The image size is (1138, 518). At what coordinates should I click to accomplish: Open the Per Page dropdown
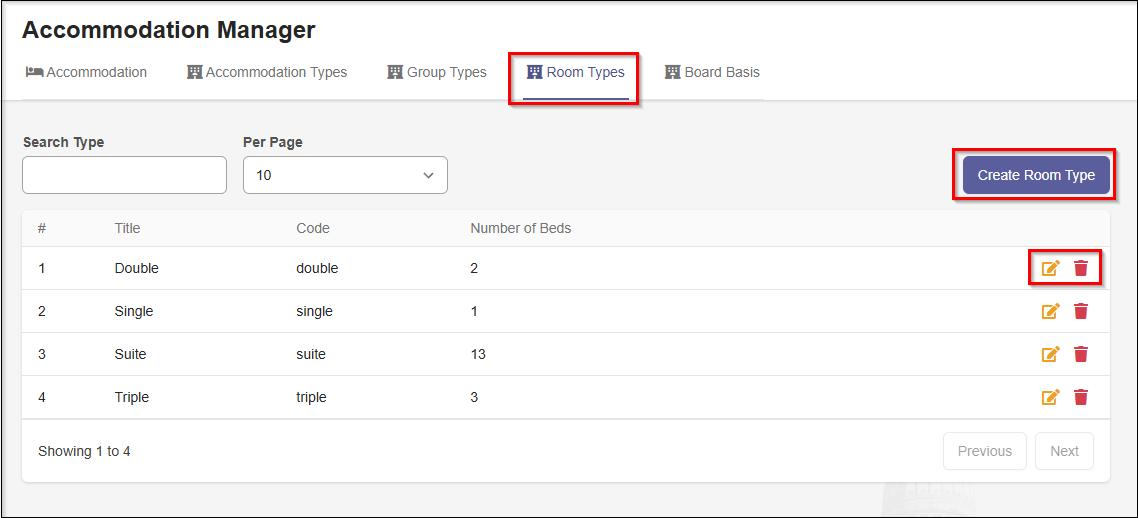(x=345, y=175)
